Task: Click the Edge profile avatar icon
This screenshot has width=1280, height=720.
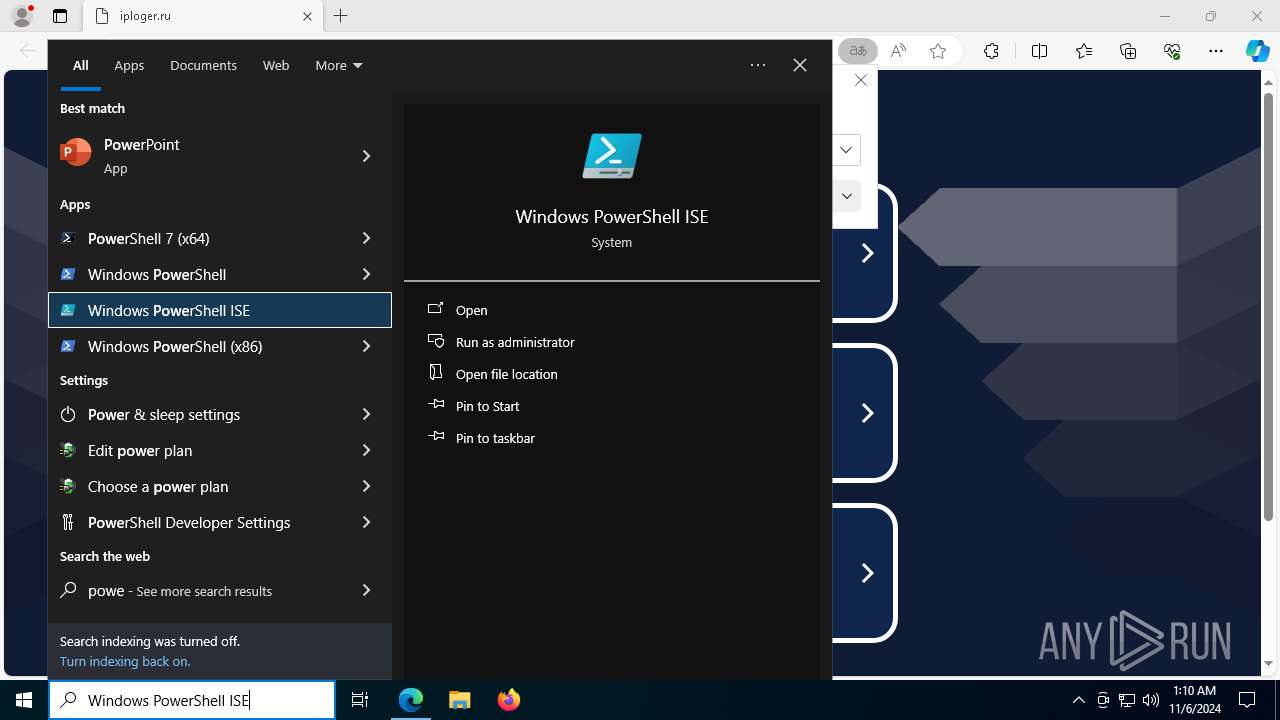Action: coord(22,16)
